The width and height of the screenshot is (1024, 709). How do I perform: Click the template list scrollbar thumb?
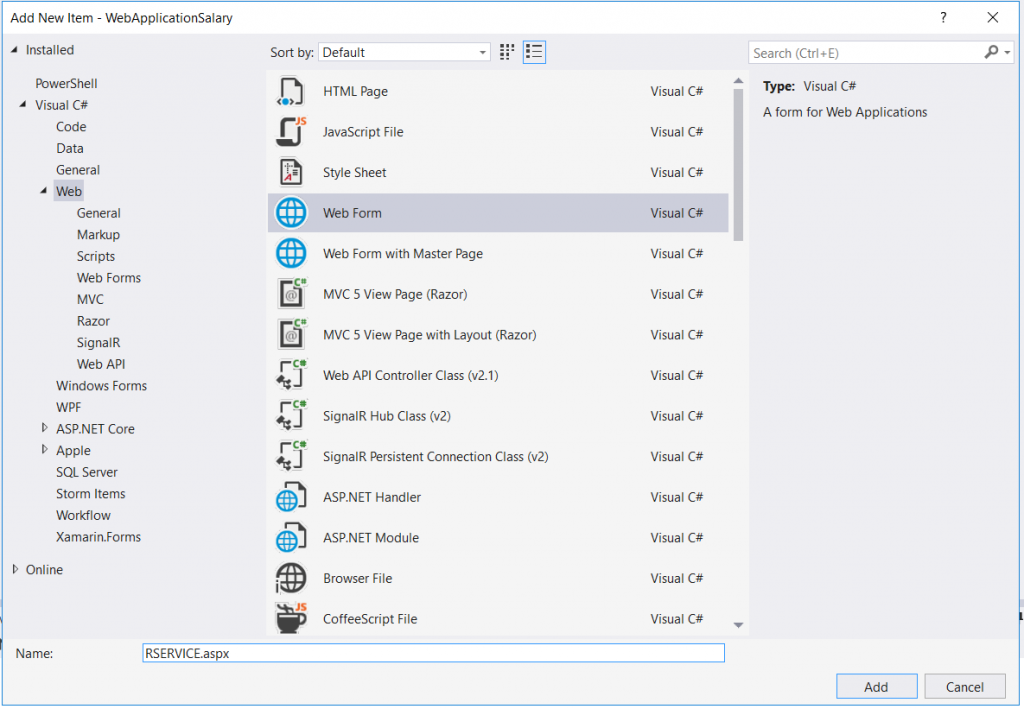(x=738, y=165)
